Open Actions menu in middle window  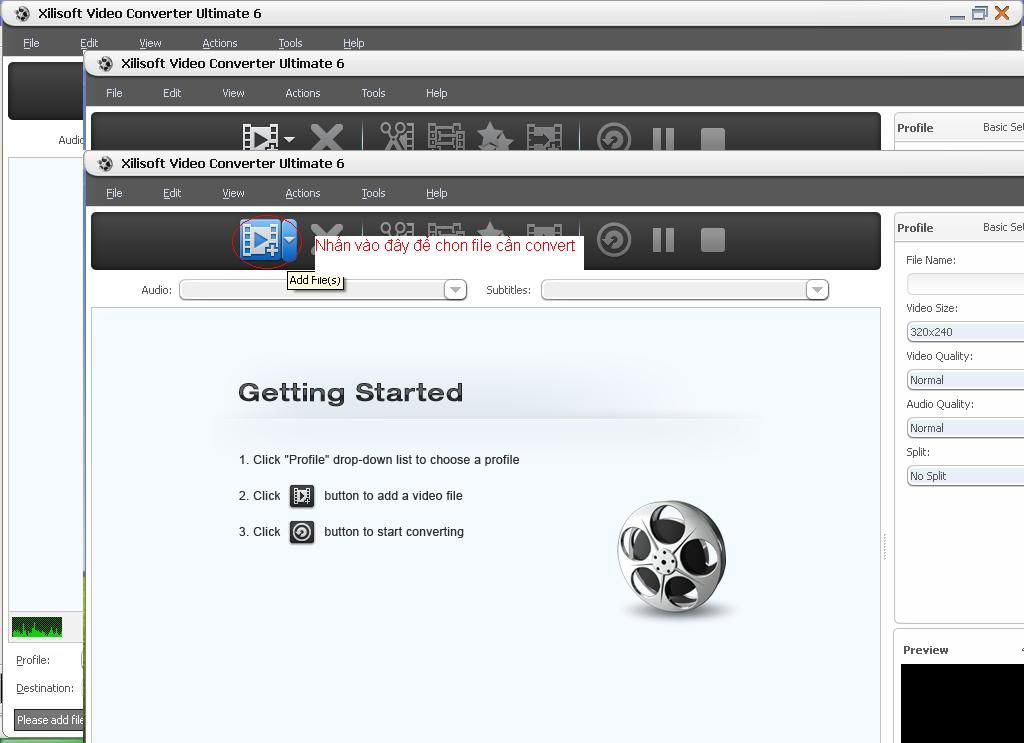(302, 93)
